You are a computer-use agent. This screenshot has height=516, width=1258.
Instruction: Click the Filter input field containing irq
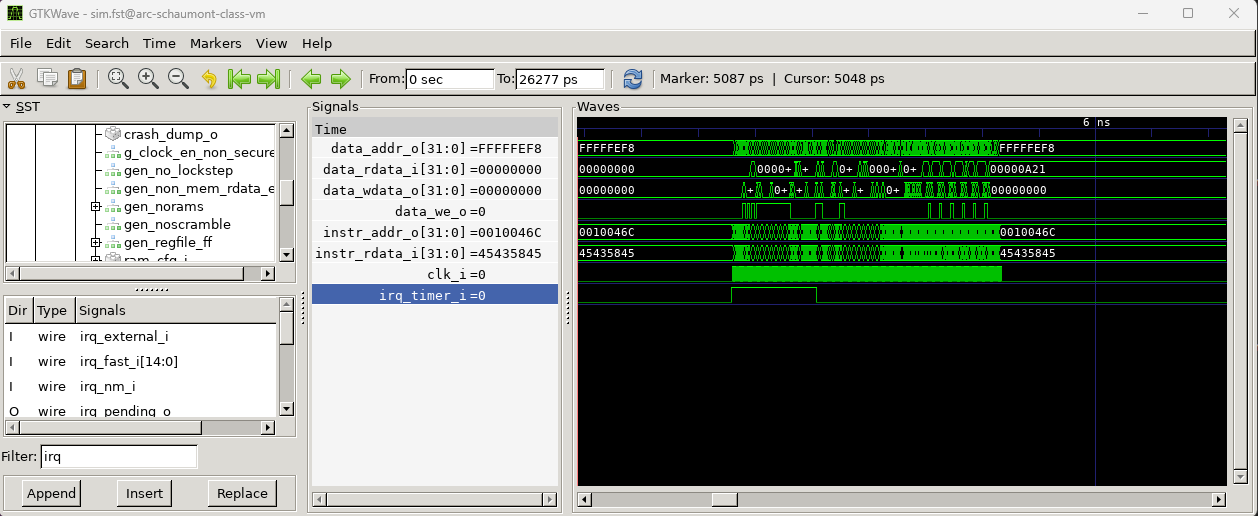point(119,457)
